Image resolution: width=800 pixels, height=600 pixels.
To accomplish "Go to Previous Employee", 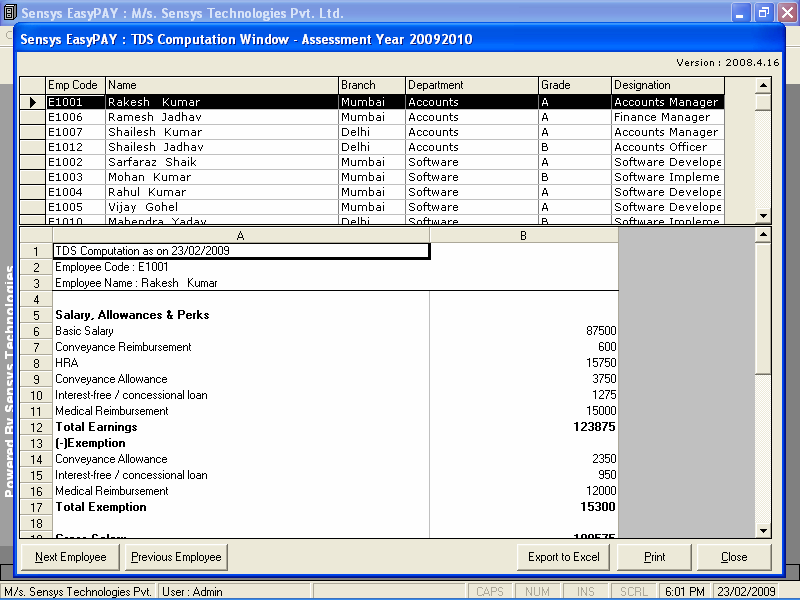I will [176, 557].
